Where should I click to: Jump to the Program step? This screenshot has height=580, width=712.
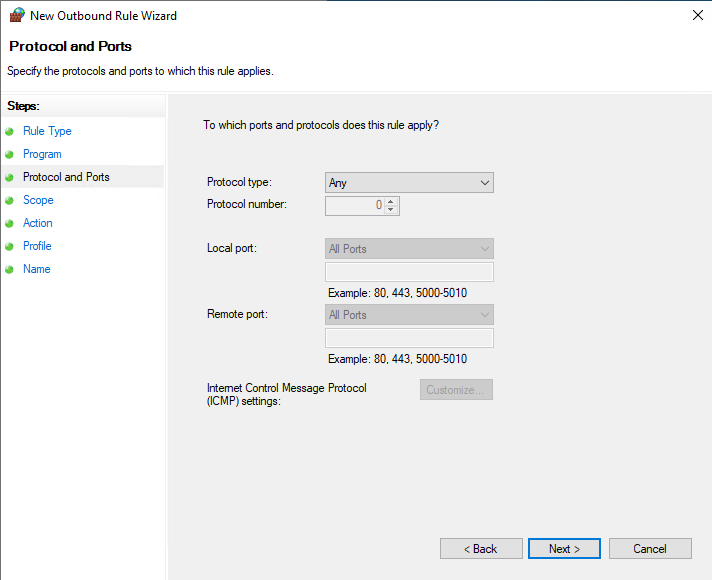(42, 154)
